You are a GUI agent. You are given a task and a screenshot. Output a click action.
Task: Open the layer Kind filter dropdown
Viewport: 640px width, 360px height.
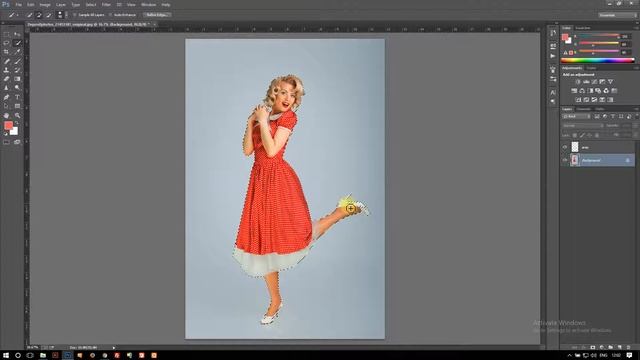(x=576, y=117)
